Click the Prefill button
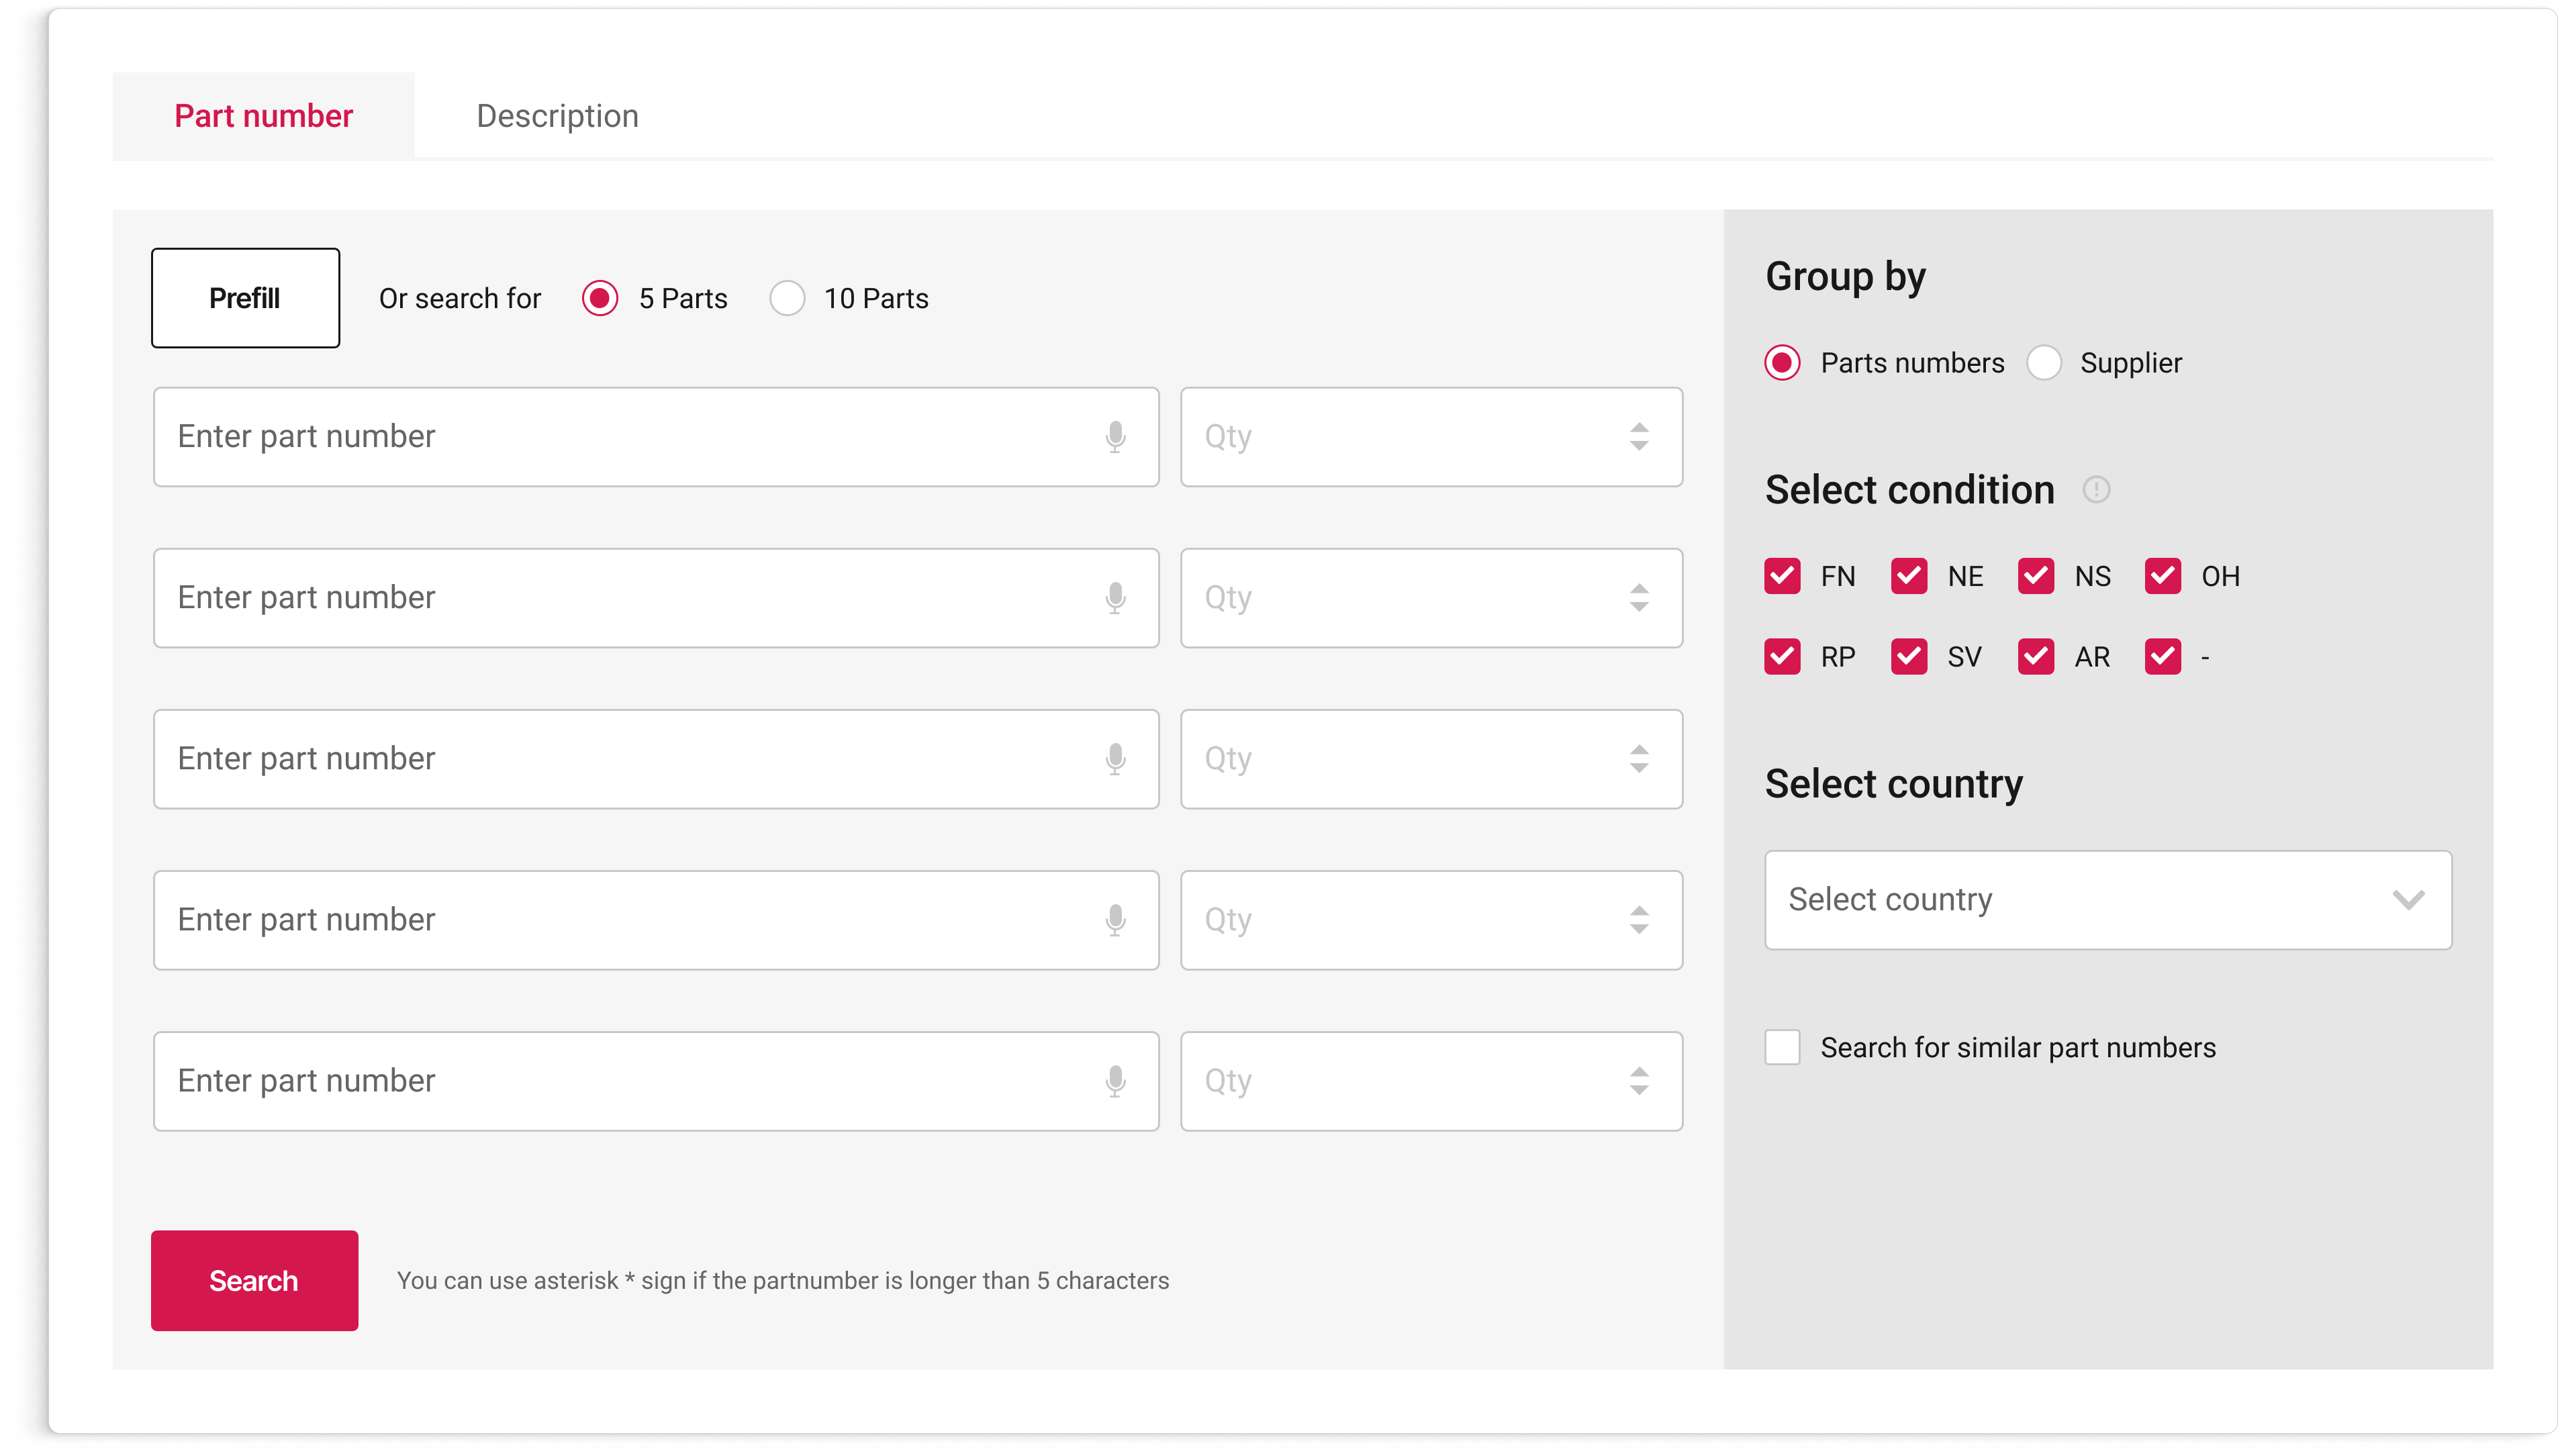The height and width of the screenshot is (1456, 2560). [x=245, y=298]
